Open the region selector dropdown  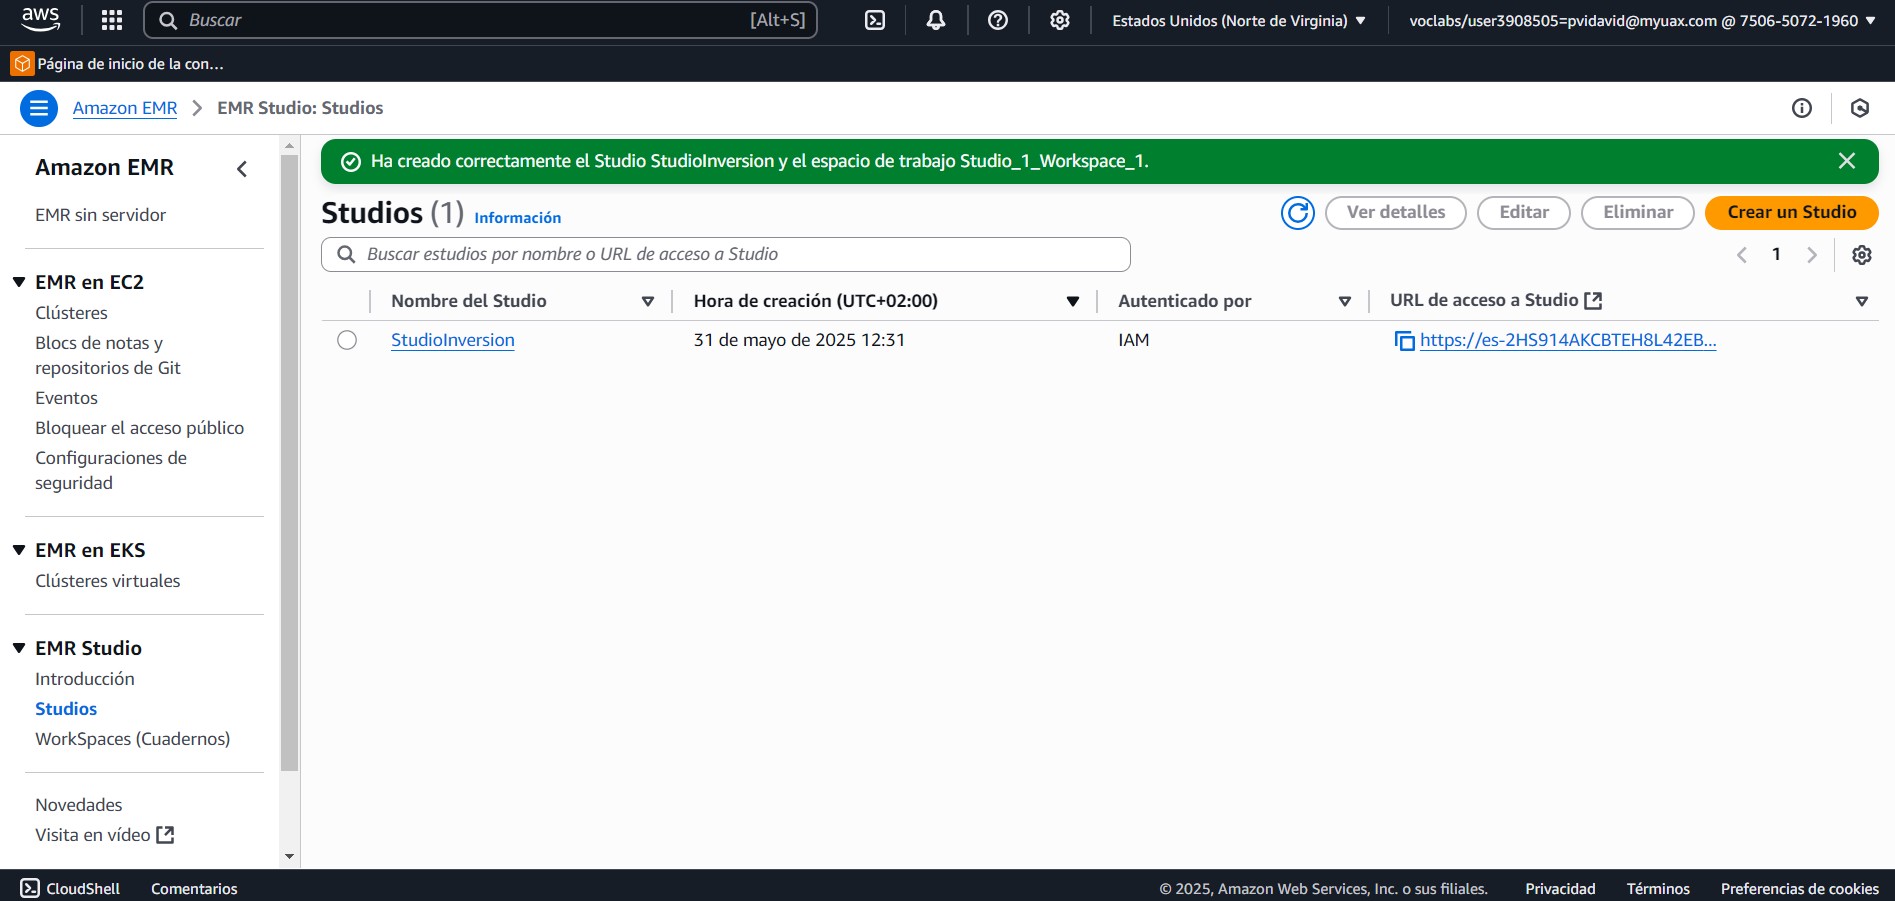[1239, 20]
